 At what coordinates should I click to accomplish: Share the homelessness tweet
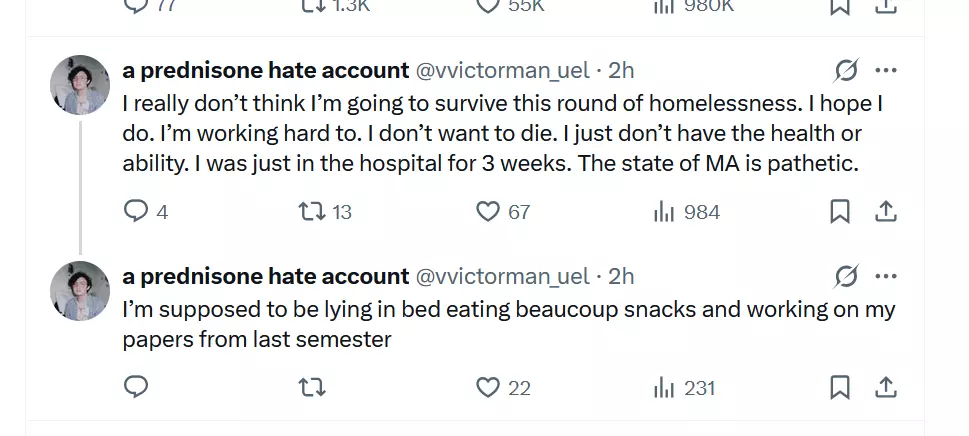point(886,212)
